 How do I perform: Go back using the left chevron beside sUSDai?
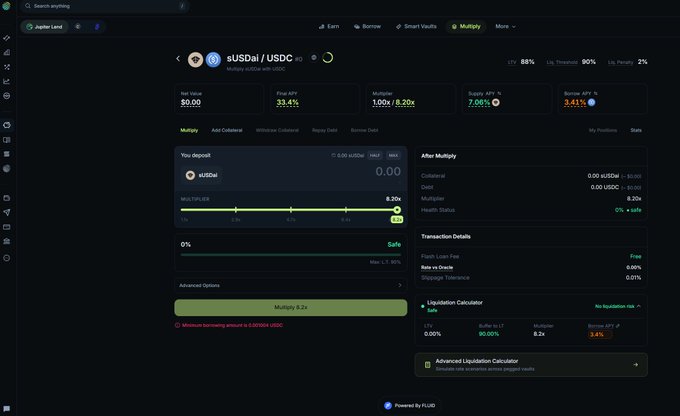tap(178, 59)
